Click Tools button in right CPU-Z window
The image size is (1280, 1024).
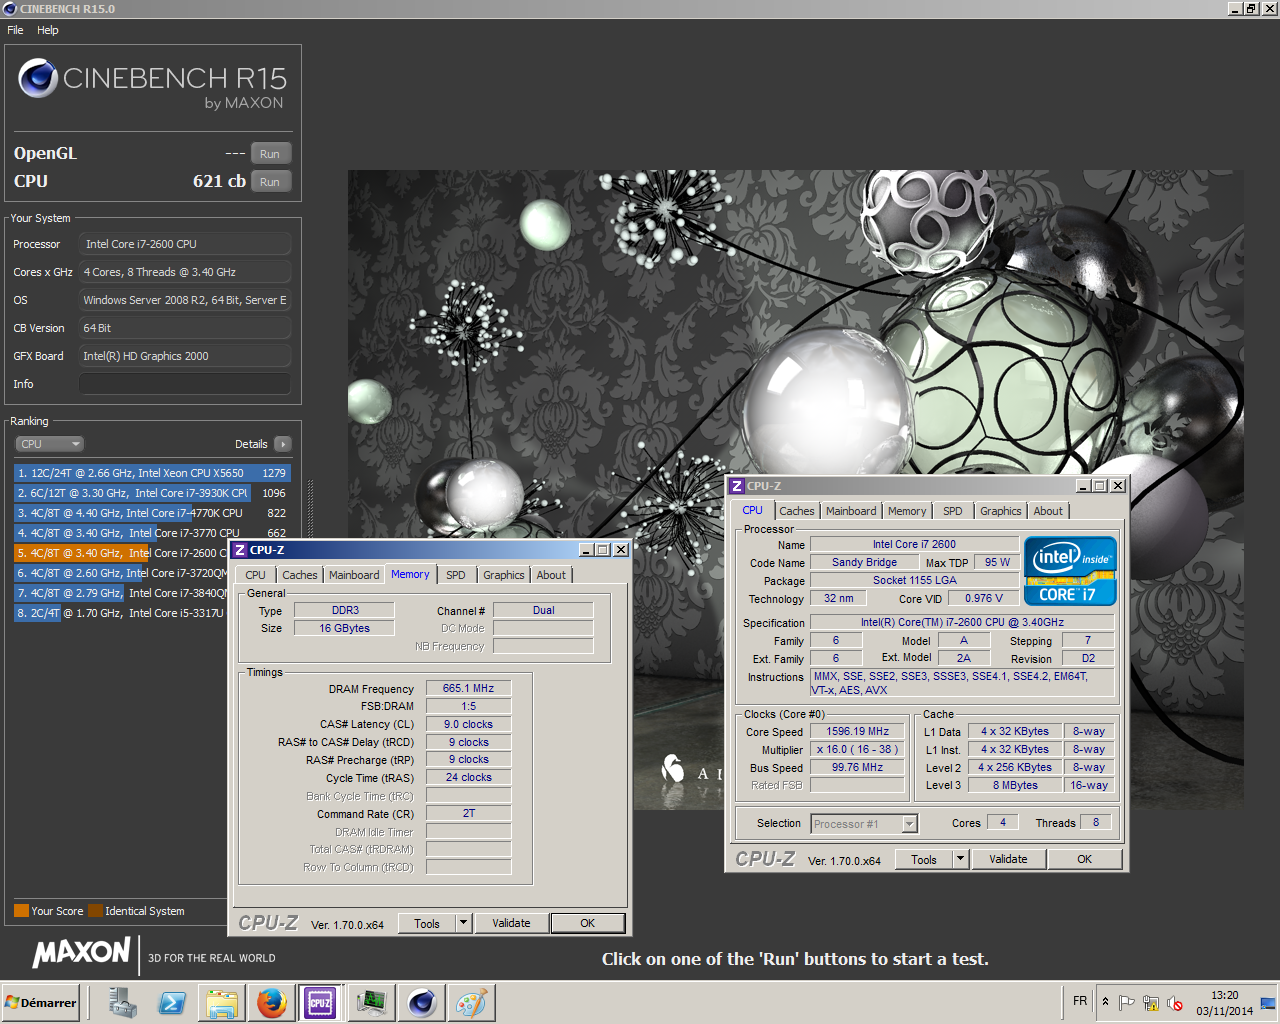point(924,859)
